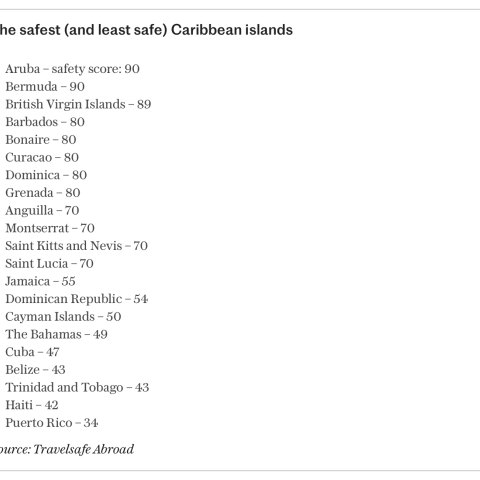Click the Dominica – 80 entry

46,175
